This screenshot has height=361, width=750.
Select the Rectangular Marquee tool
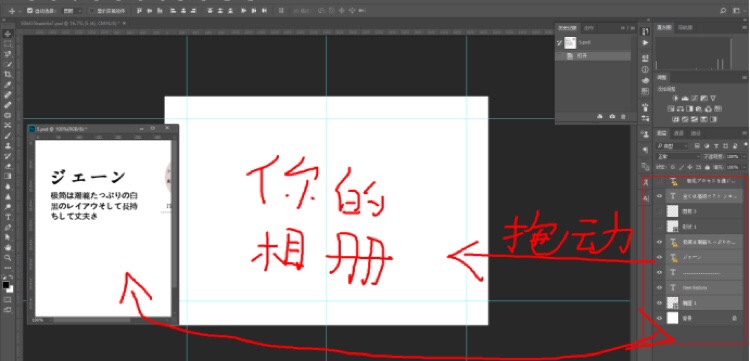pos(8,44)
